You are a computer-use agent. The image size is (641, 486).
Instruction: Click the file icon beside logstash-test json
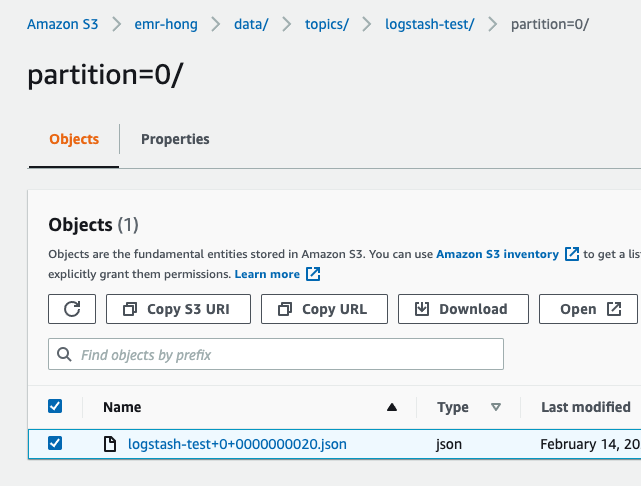(111, 444)
